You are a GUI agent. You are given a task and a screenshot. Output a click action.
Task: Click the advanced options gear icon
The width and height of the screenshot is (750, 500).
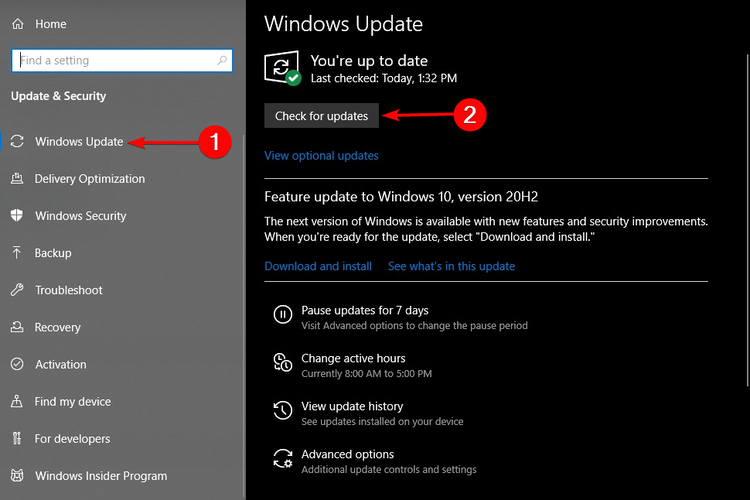283,458
